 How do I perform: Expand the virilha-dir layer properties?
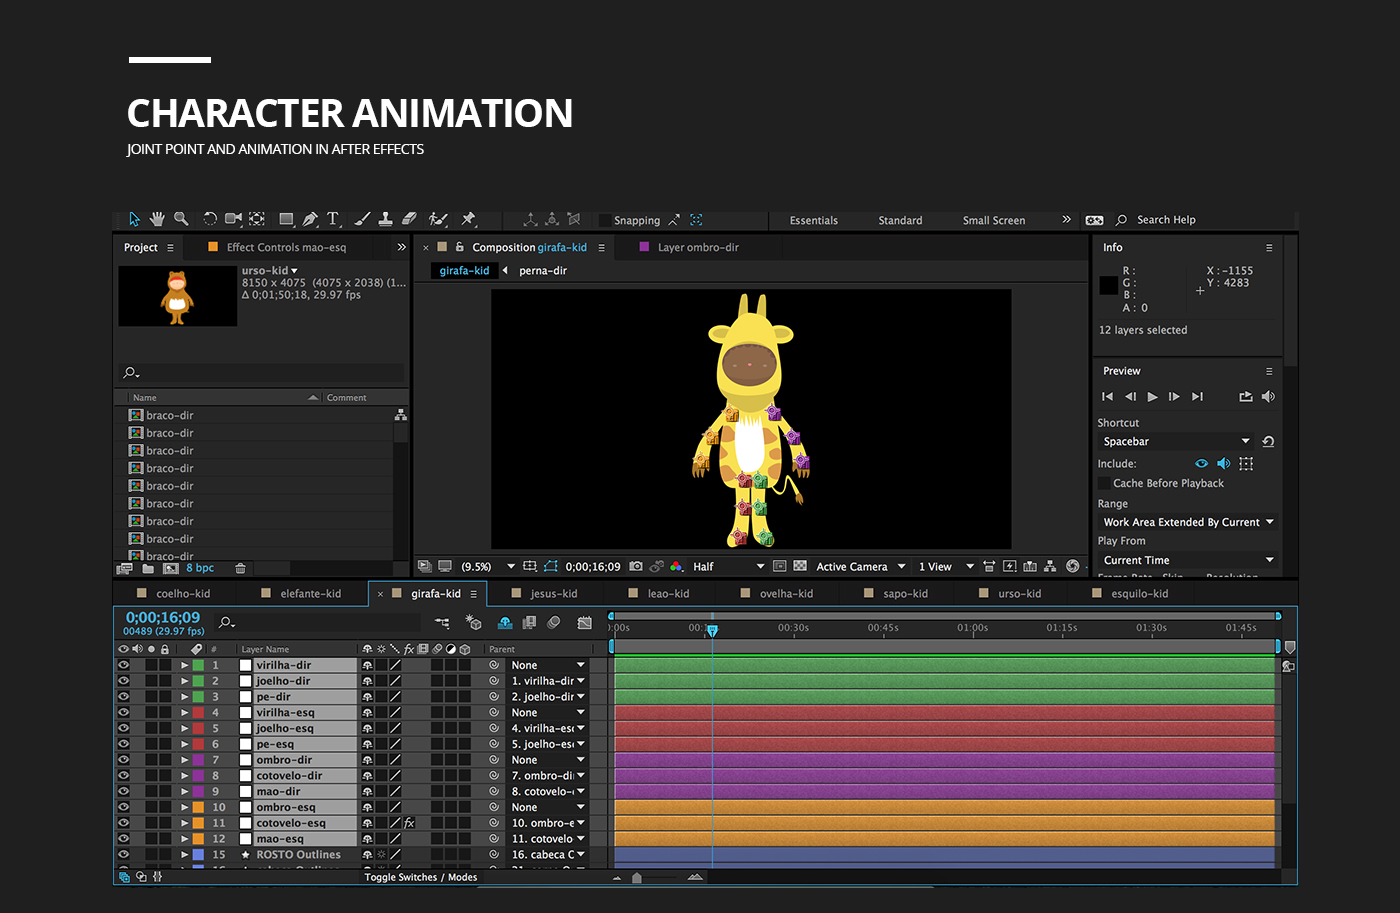pyautogui.click(x=184, y=665)
